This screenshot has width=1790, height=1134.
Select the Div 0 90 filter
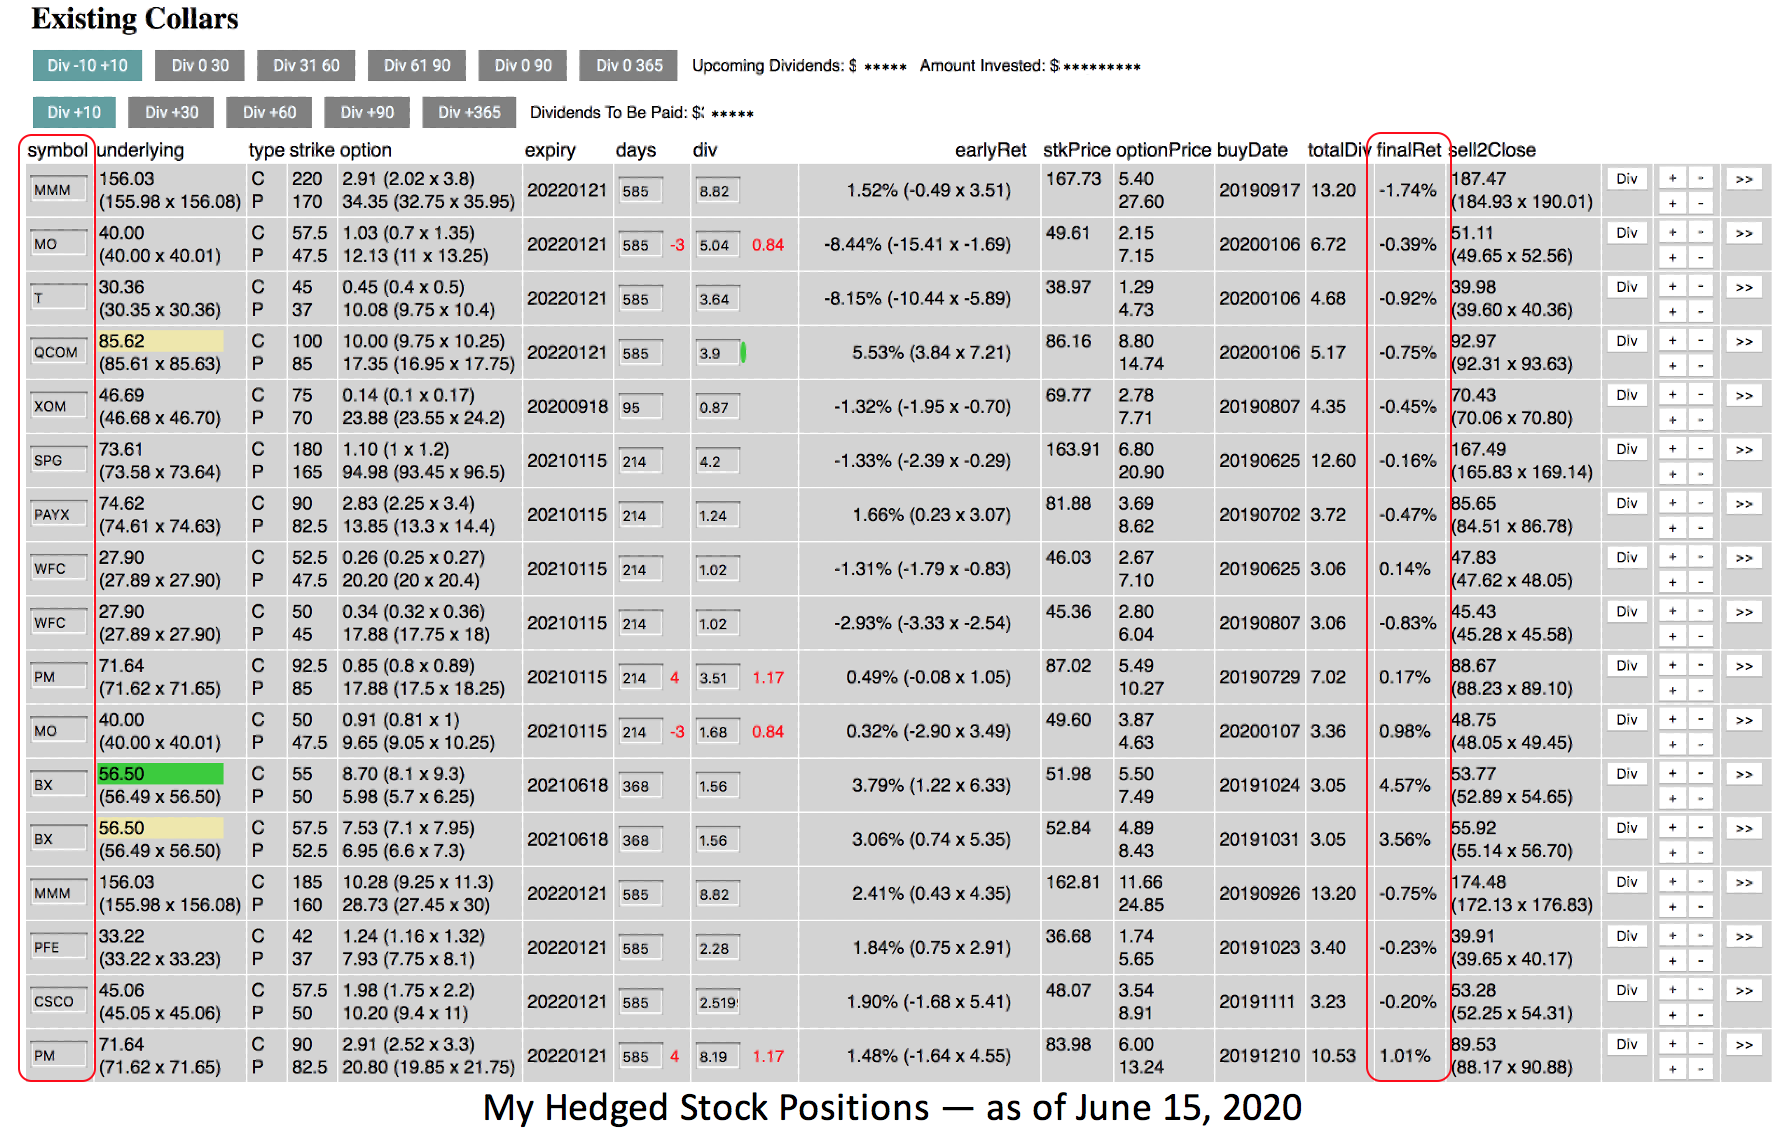523,65
